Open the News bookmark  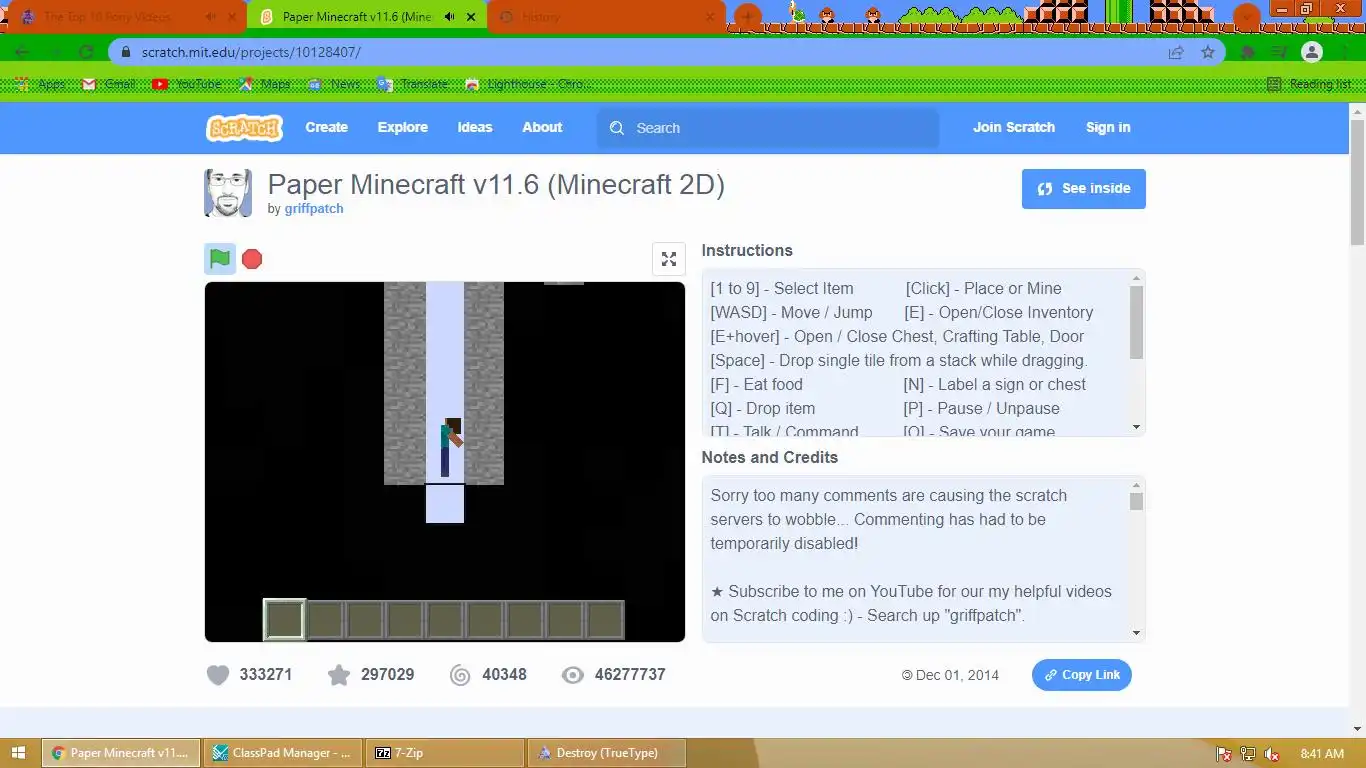click(x=334, y=84)
